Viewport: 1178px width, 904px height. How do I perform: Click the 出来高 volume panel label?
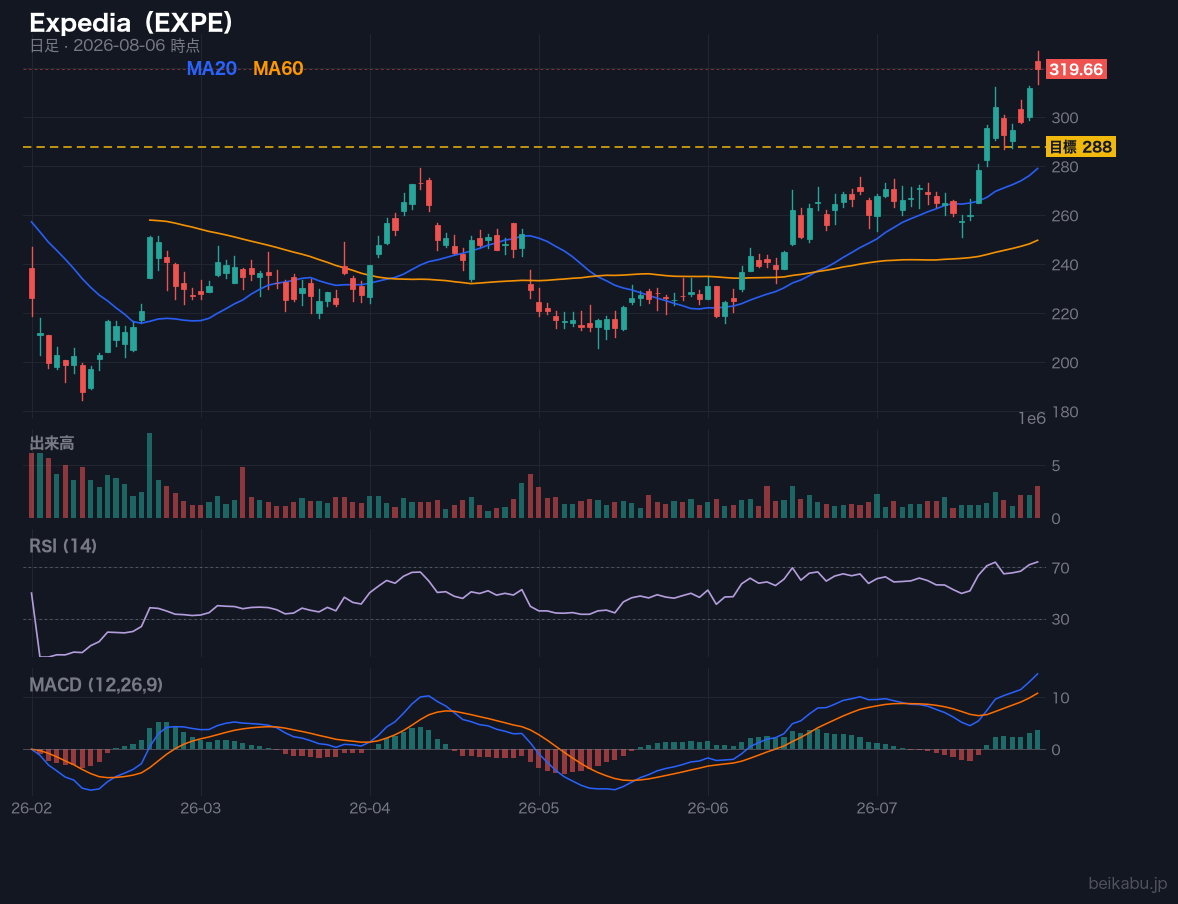click(x=52, y=443)
